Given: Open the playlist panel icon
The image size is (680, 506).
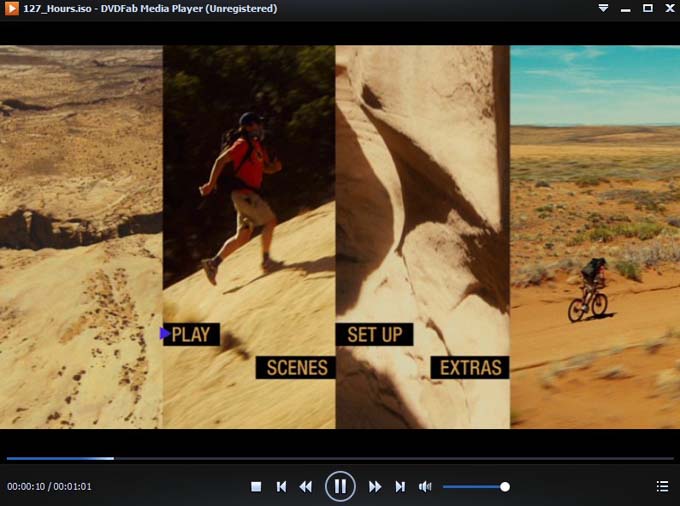Looking at the screenshot, I should click(x=662, y=486).
